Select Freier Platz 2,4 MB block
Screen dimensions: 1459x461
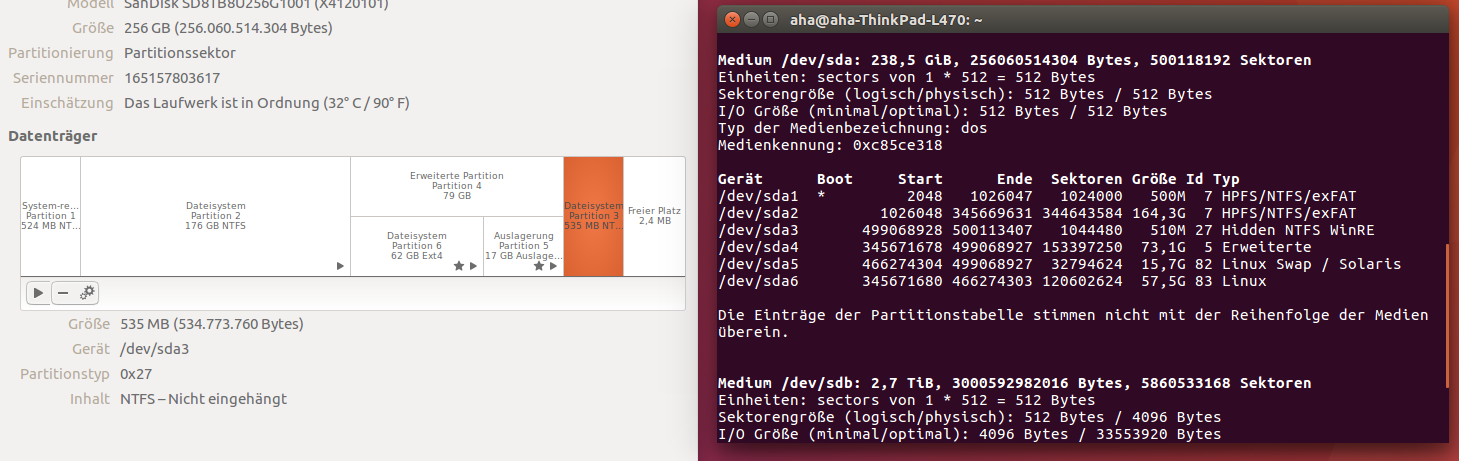coord(654,216)
